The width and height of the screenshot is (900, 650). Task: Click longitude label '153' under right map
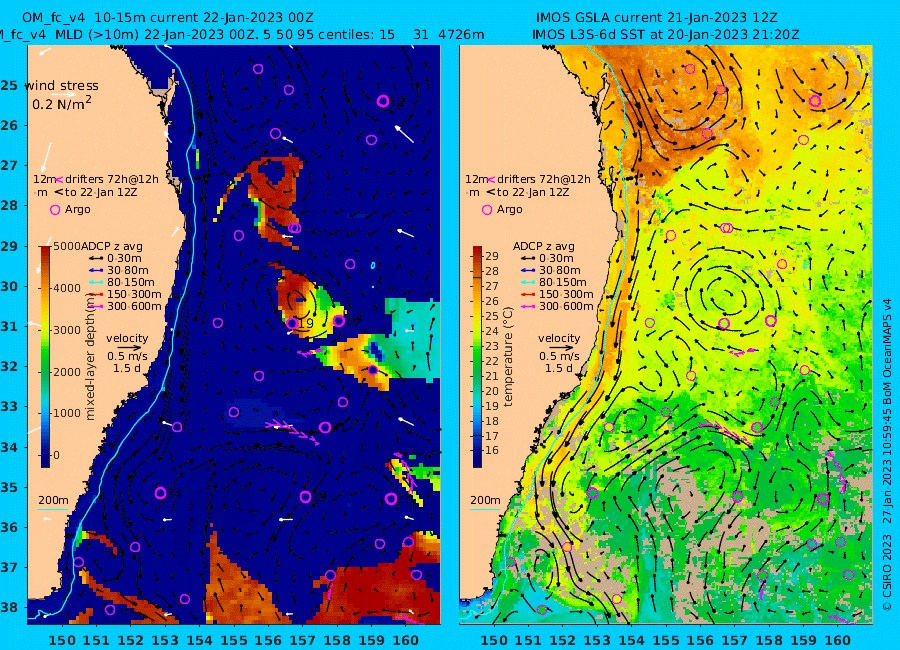pyautogui.click(x=597, y=640)
